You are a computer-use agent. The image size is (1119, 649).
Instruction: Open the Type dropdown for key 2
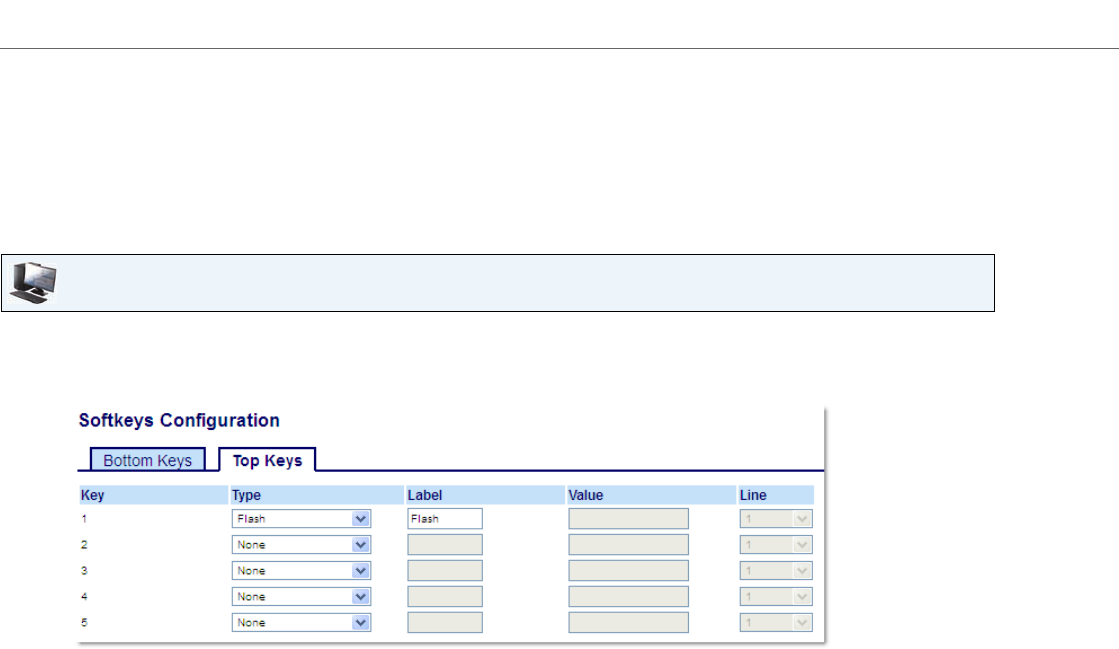(x=301, y=545)
